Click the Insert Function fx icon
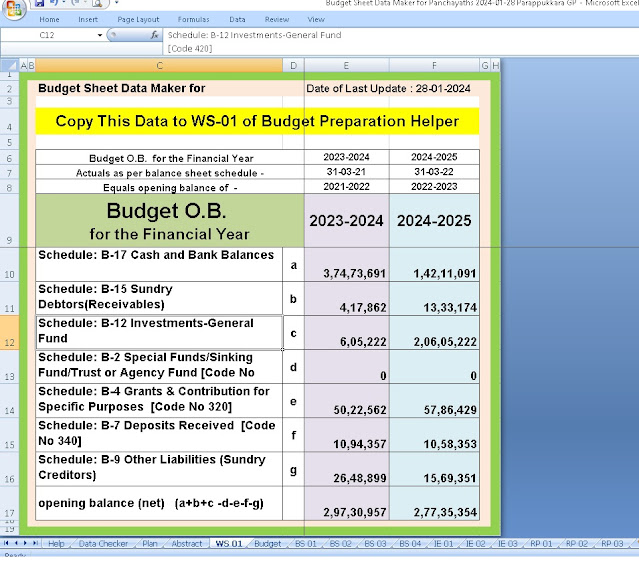This screenshot has height=566, width=639. 154,35
